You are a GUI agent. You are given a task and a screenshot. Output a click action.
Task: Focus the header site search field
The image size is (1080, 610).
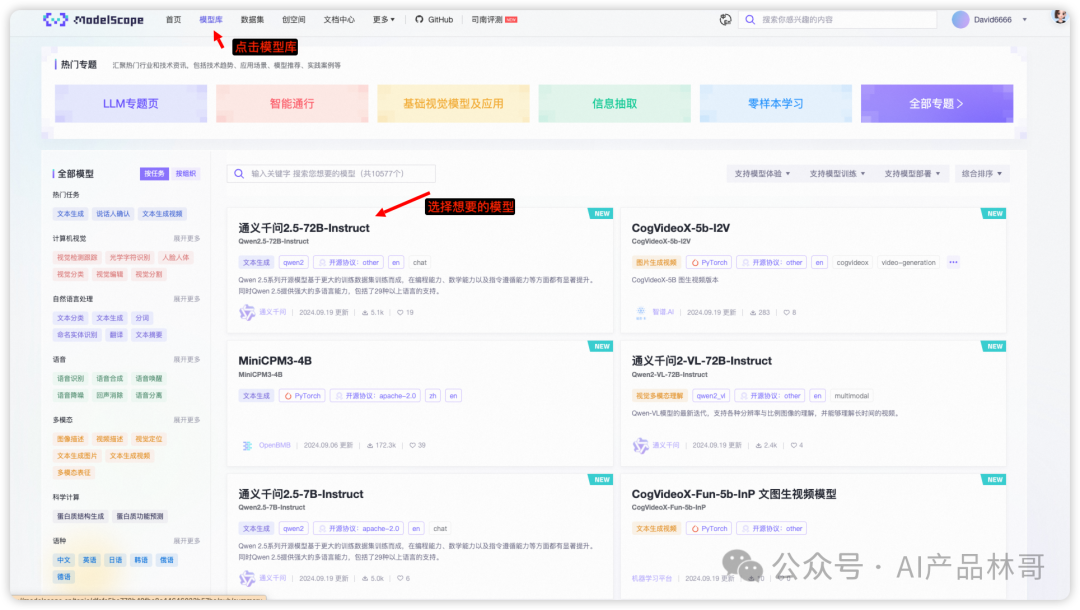click(838, 20)
